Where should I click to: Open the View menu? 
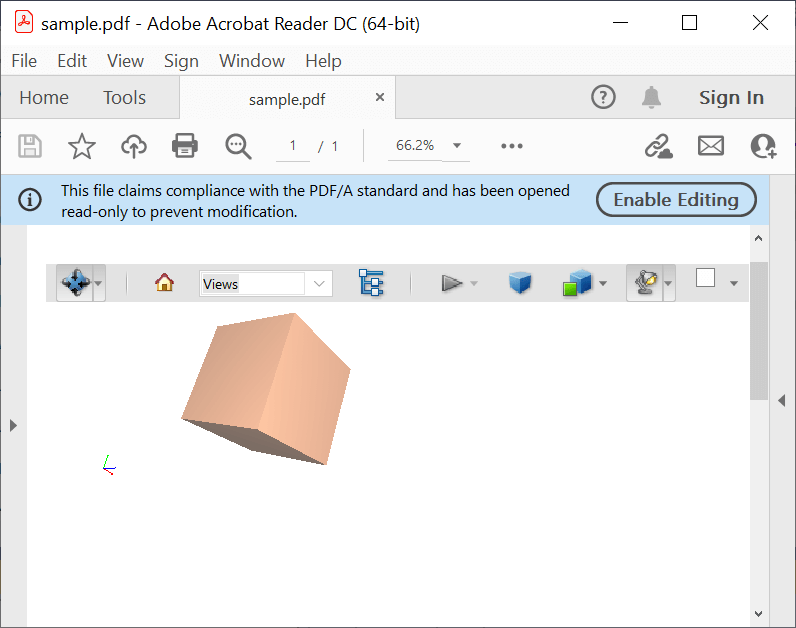point(125,61)
